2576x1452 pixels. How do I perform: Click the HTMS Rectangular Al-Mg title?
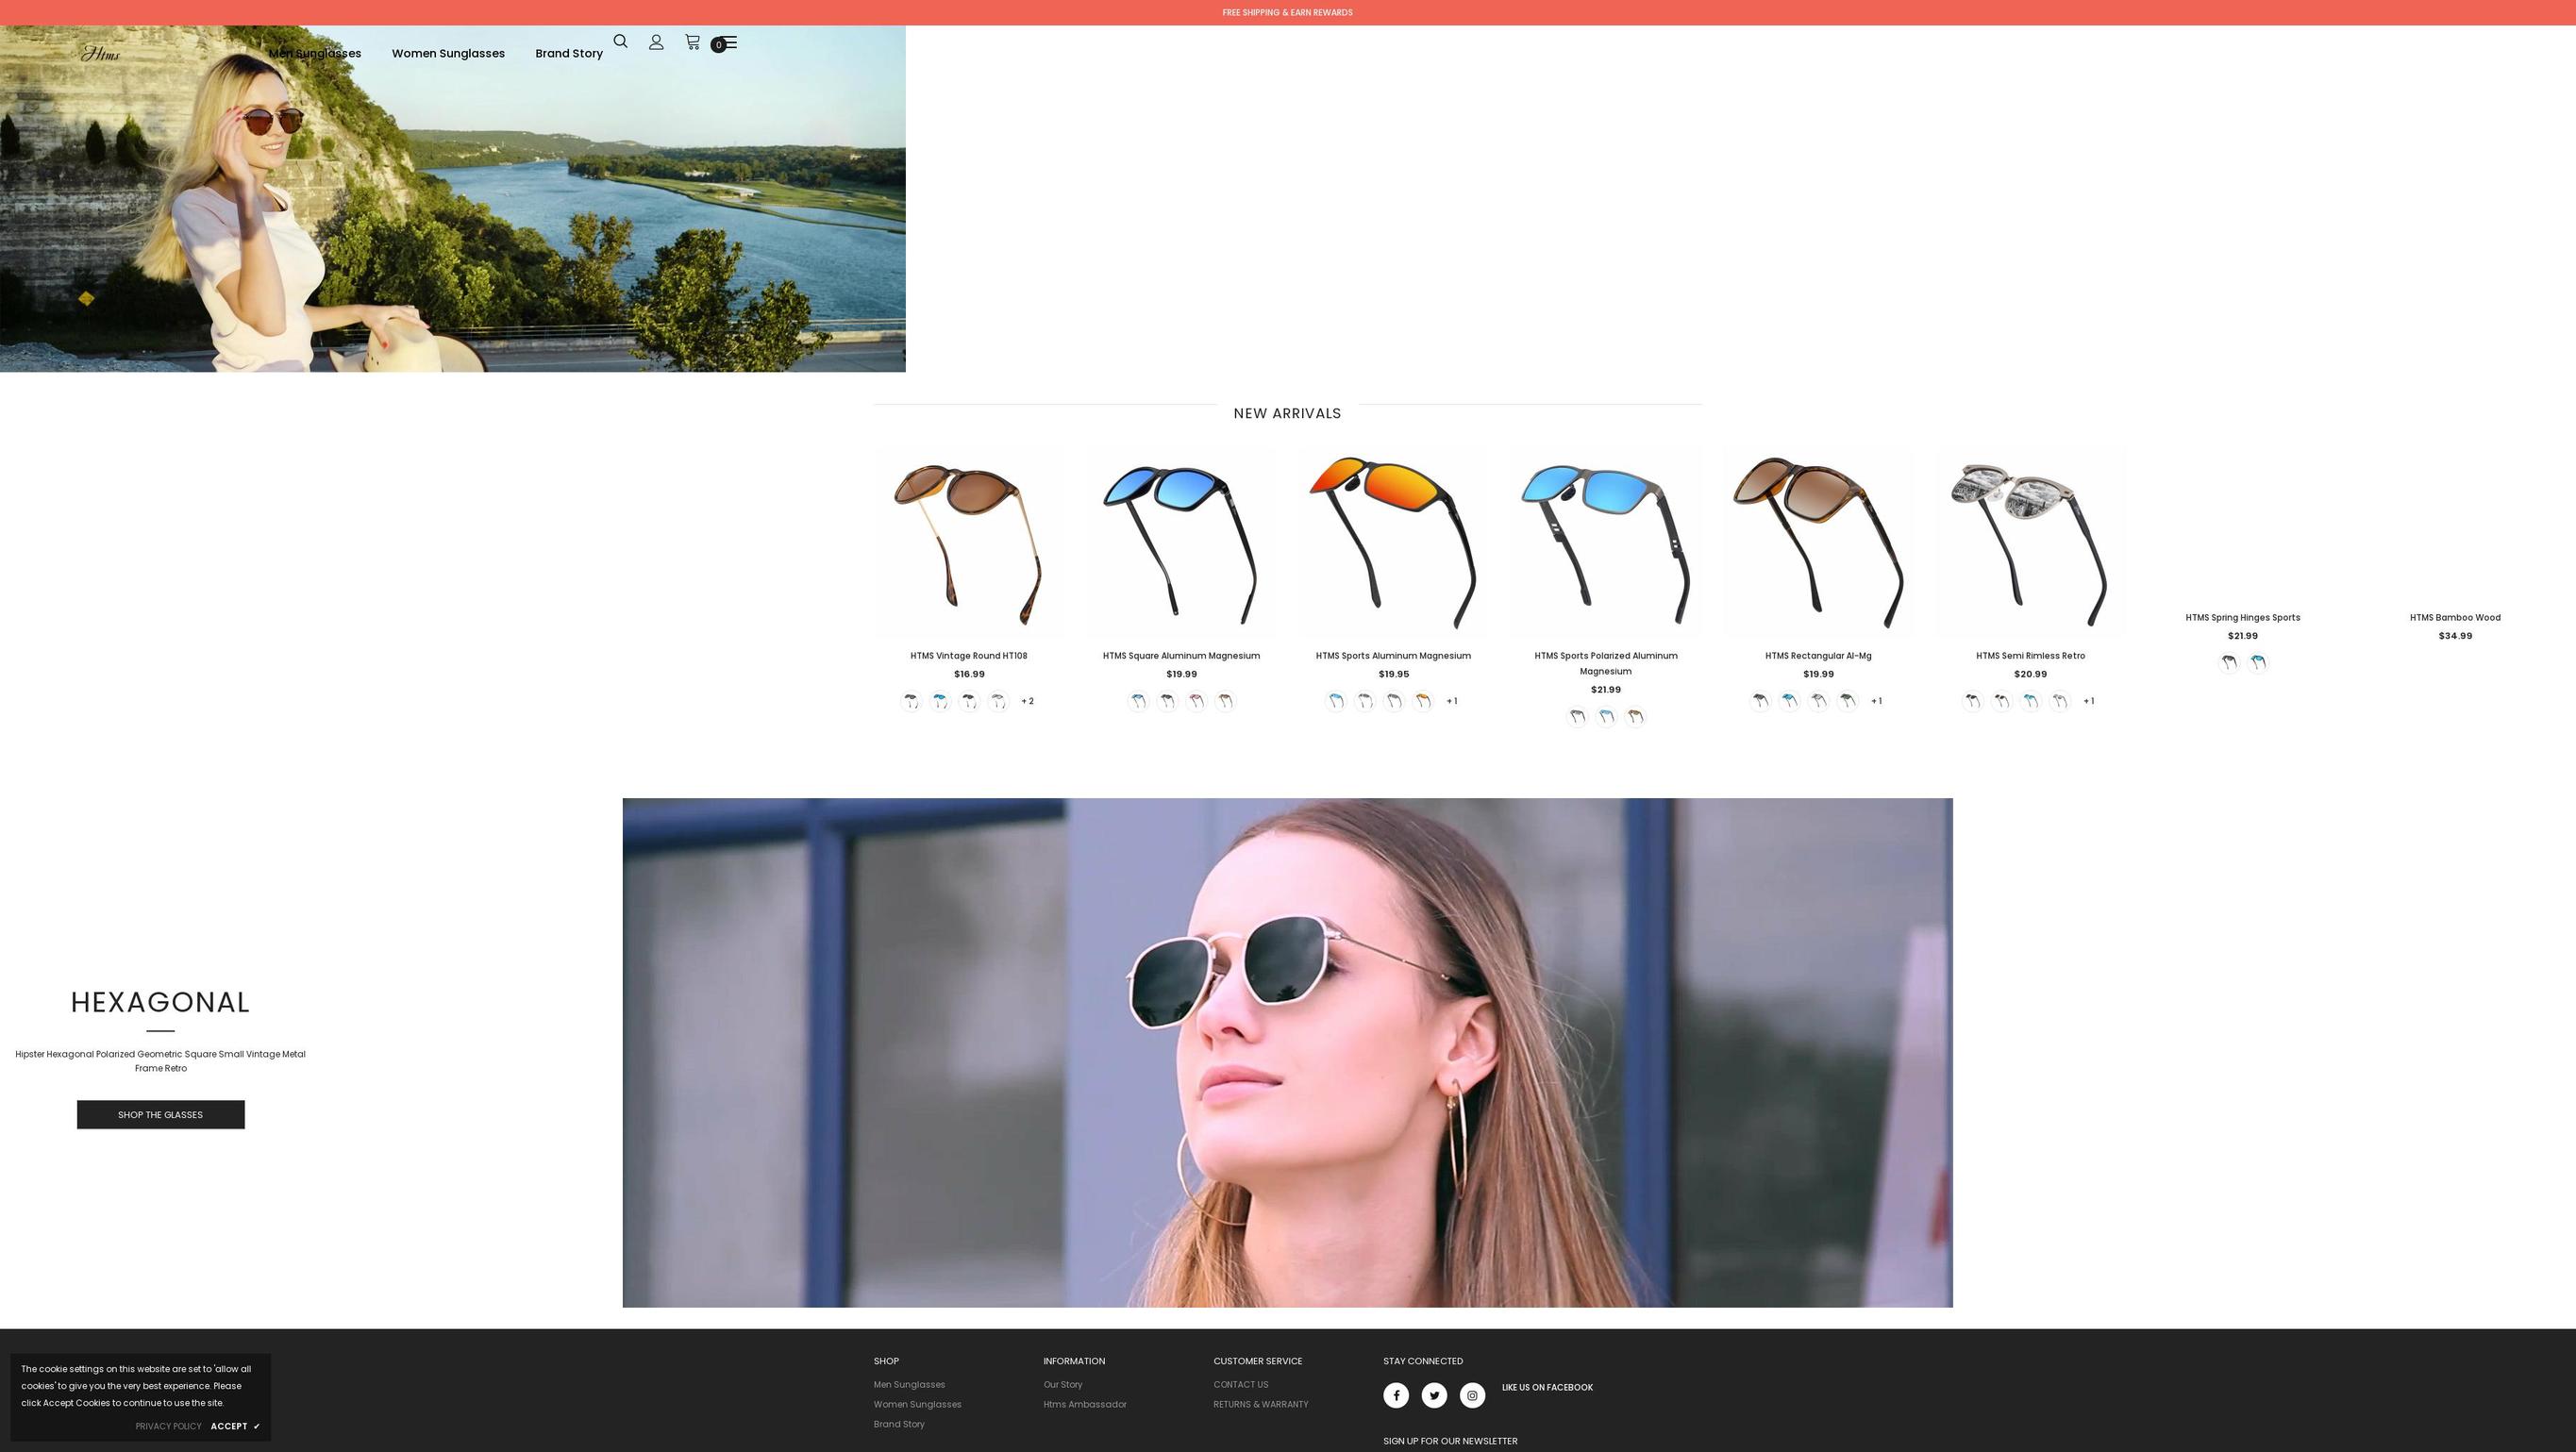coord(1818,656)
